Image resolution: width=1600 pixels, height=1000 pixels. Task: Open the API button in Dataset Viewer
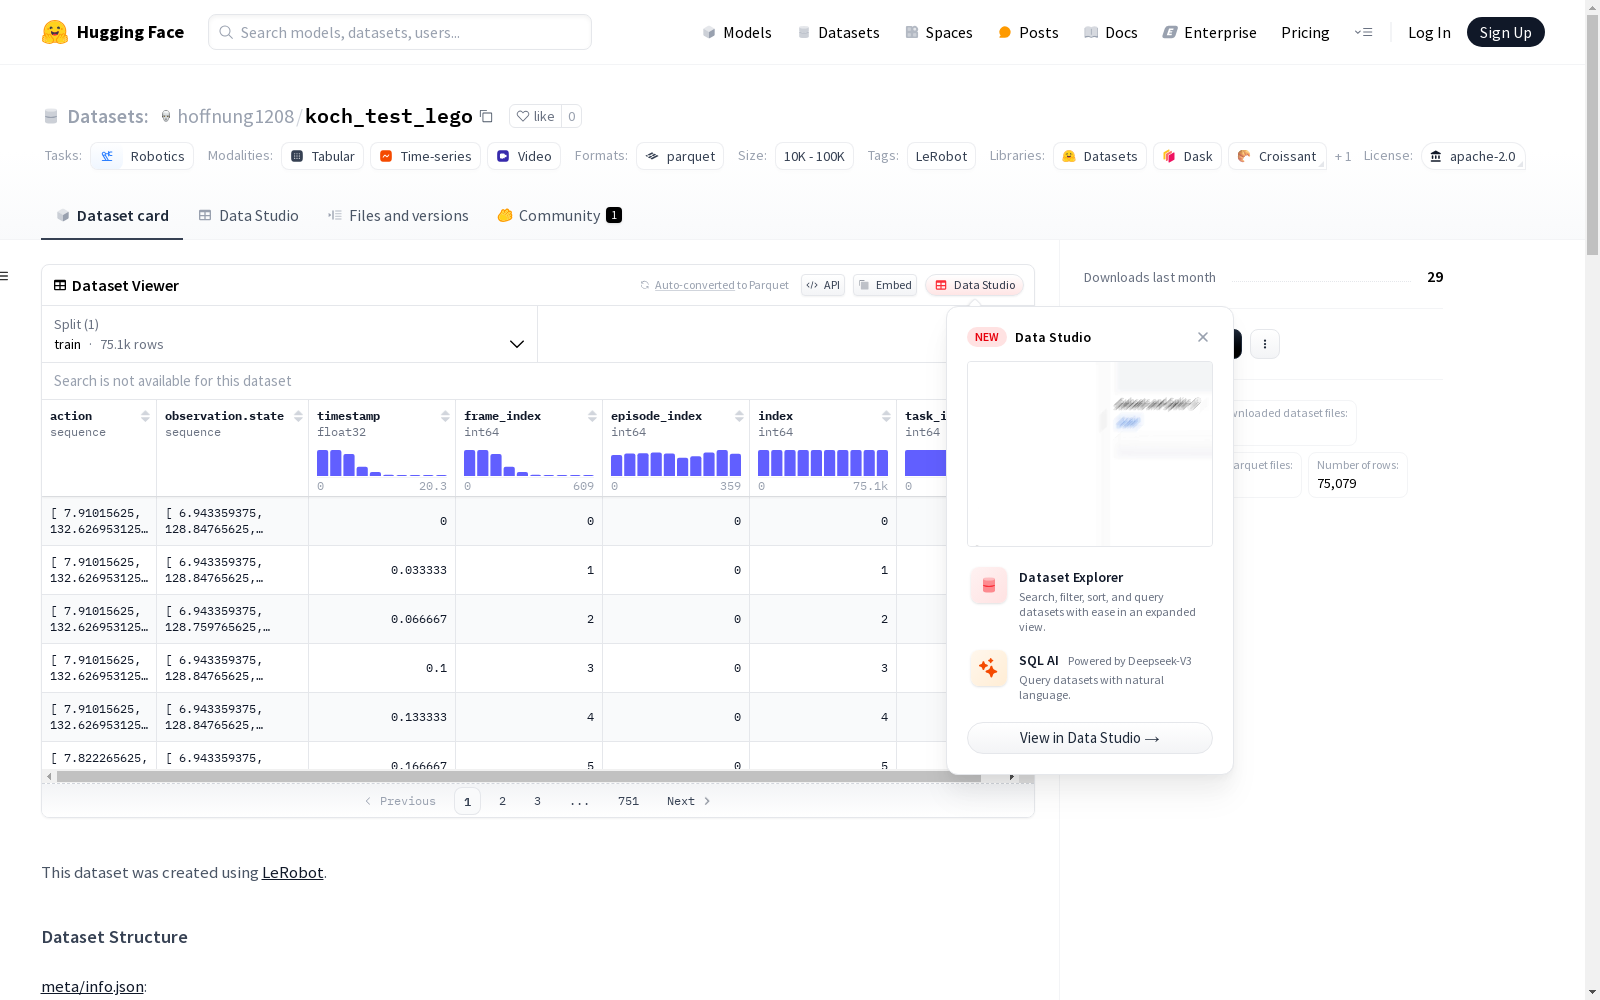coord(823,285)
